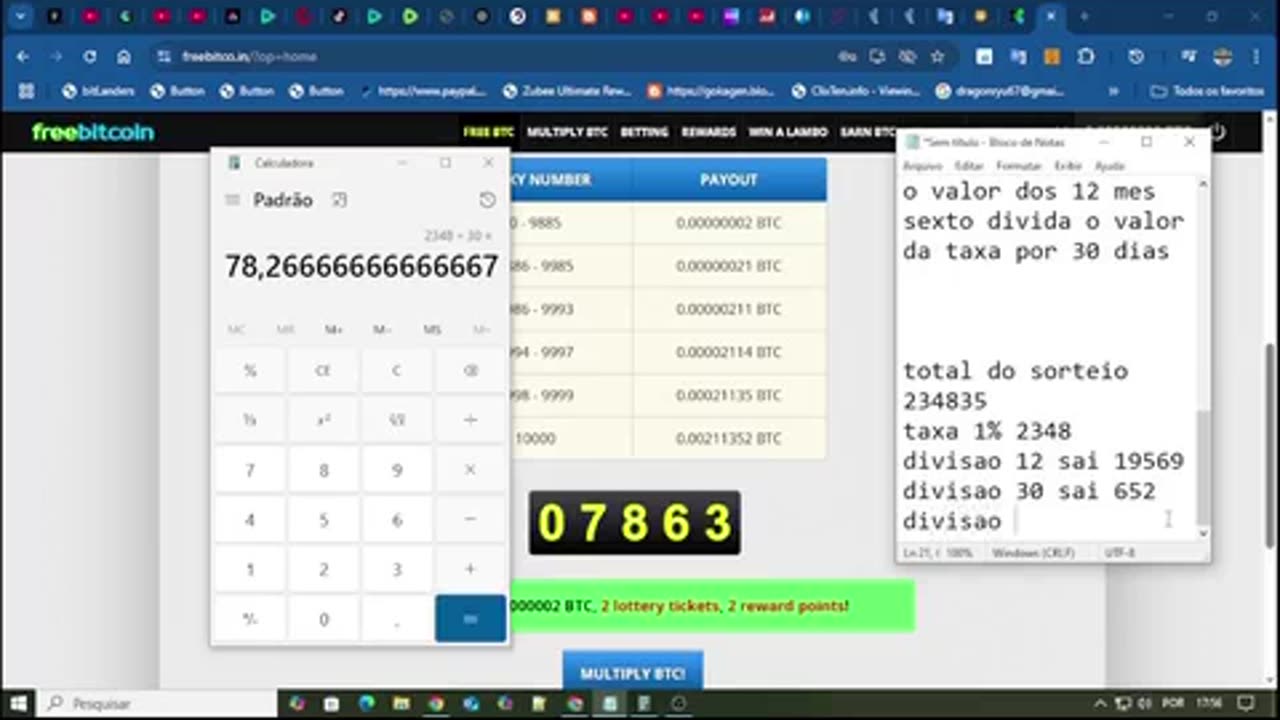Click digit 2 in Calculator

coord(323,570)
